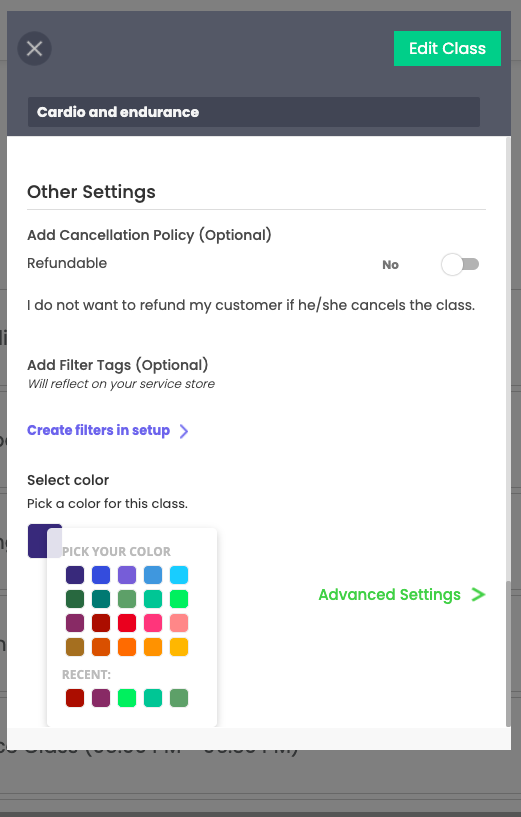The width and height of the screenshot is (521, 817).
Task: Select the teal color in second row
Action: (x=101, y=599)
